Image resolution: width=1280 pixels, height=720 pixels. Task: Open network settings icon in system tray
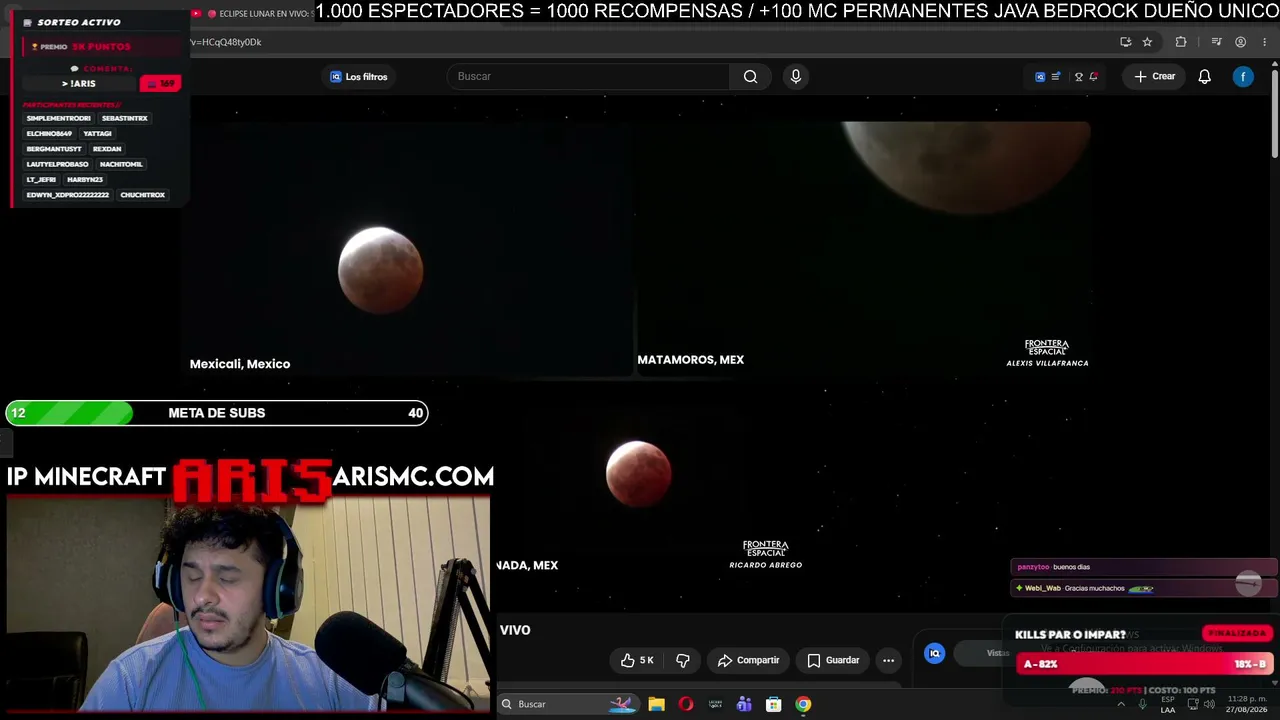1192,704
